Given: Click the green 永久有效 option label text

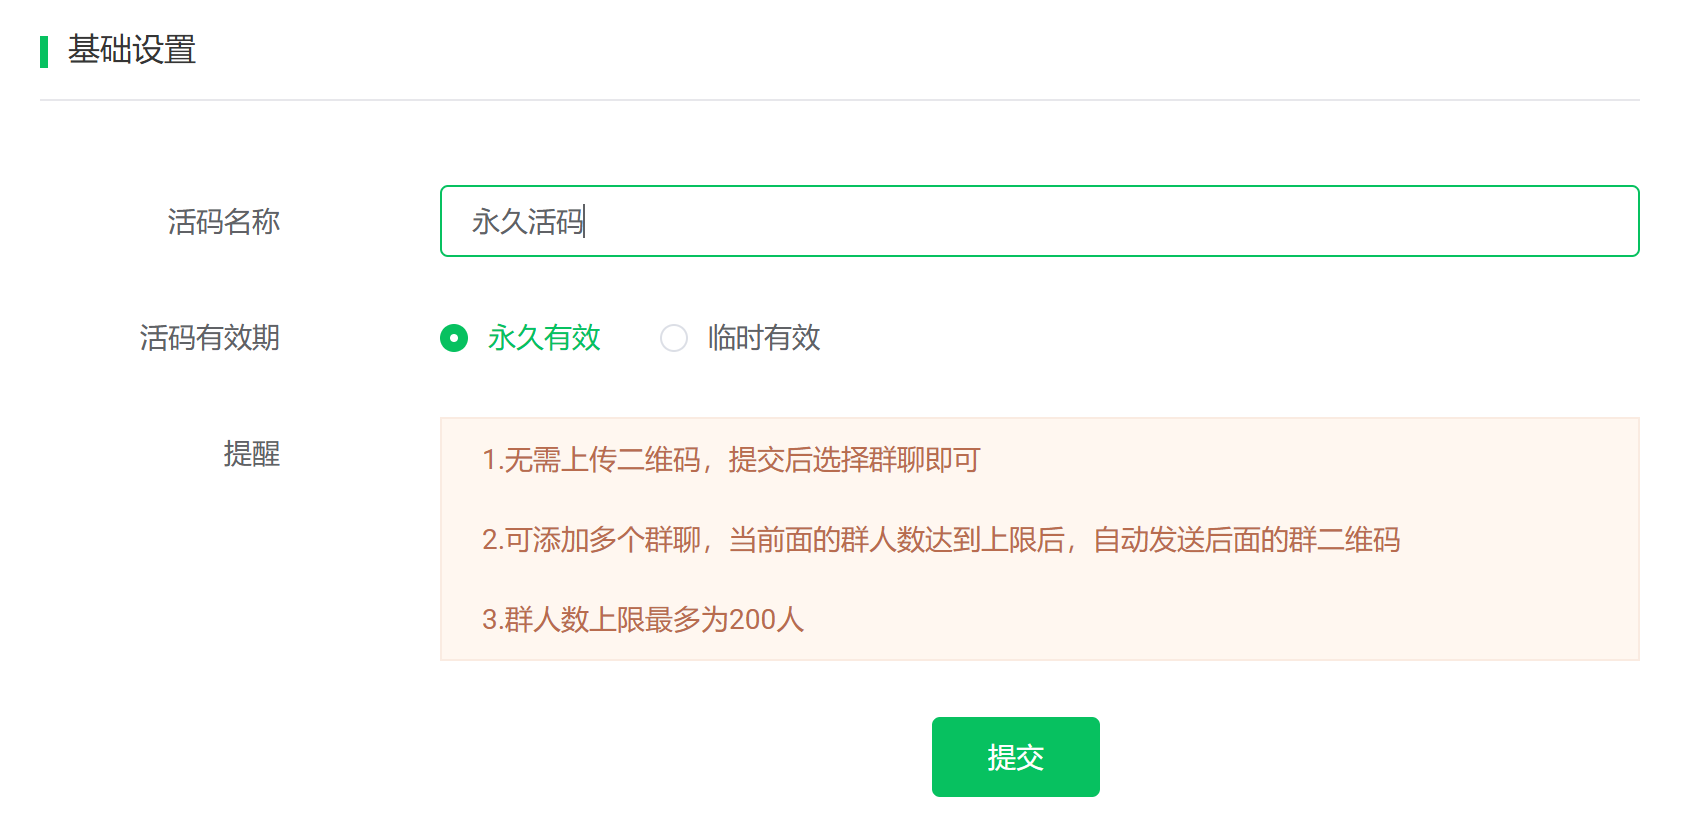Looking at the screenshot, I should click(544, 338).
